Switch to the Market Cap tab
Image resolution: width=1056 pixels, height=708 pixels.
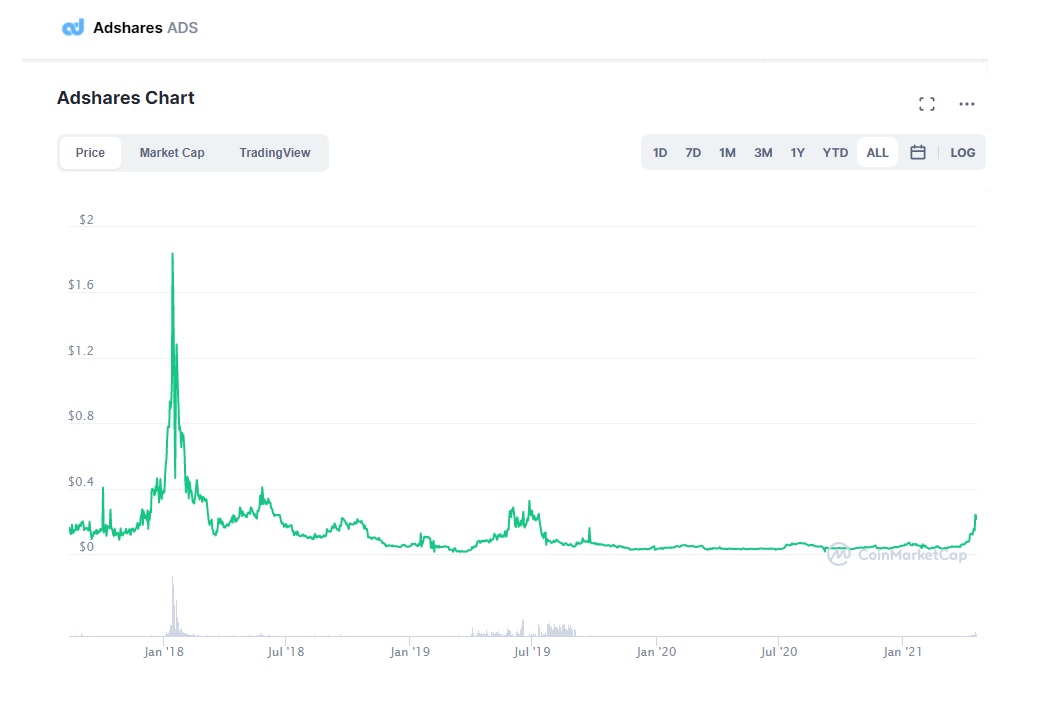pyautogui.click(x=172, y=153)
